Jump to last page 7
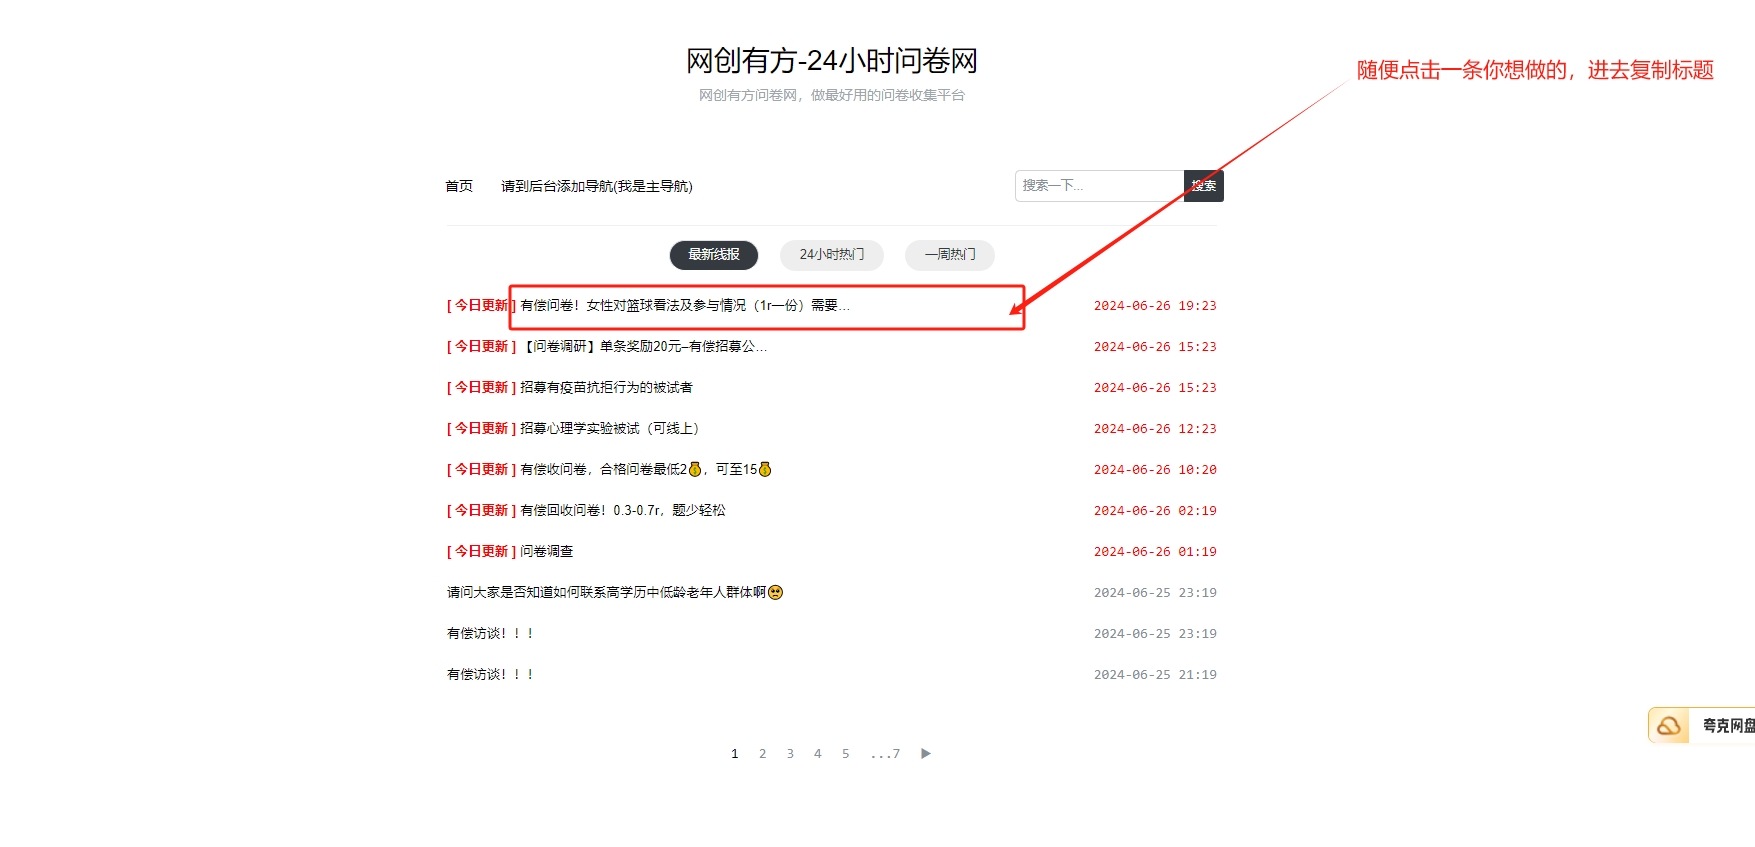Image resolution: width=1755 pixels, height=847 pixels. tap(886, 754)
